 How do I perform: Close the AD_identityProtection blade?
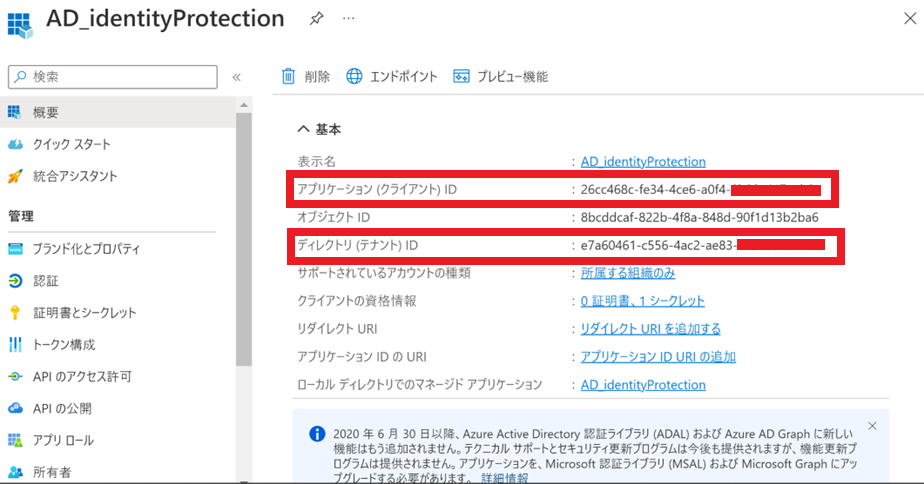pos(910,18)
